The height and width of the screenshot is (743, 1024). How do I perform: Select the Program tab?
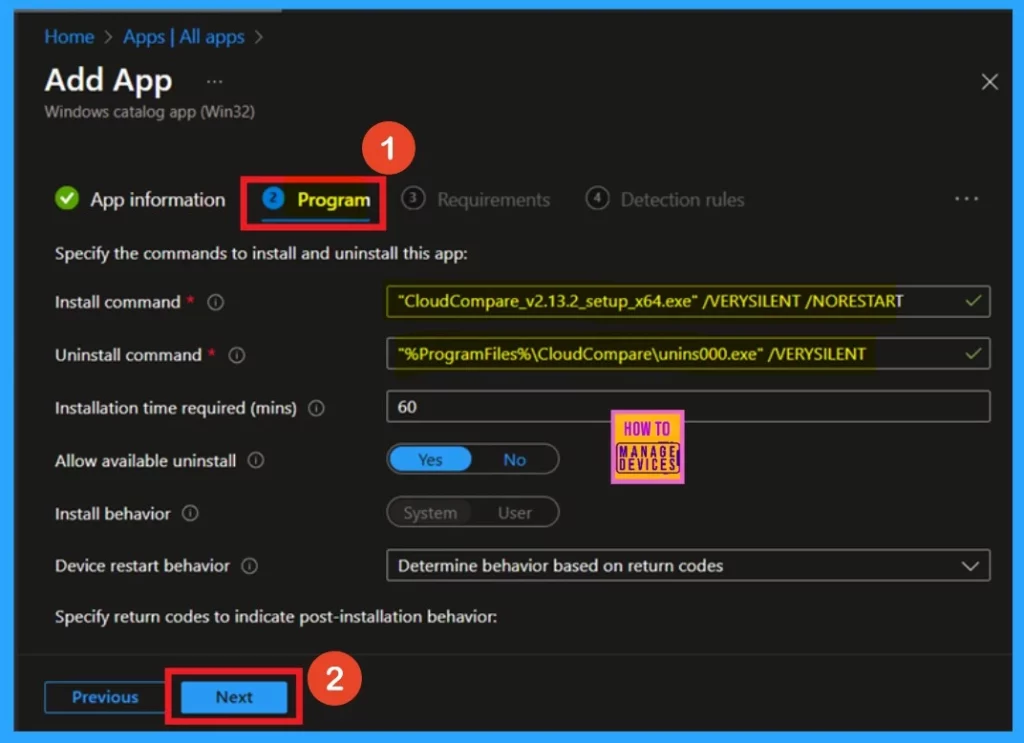316,200
